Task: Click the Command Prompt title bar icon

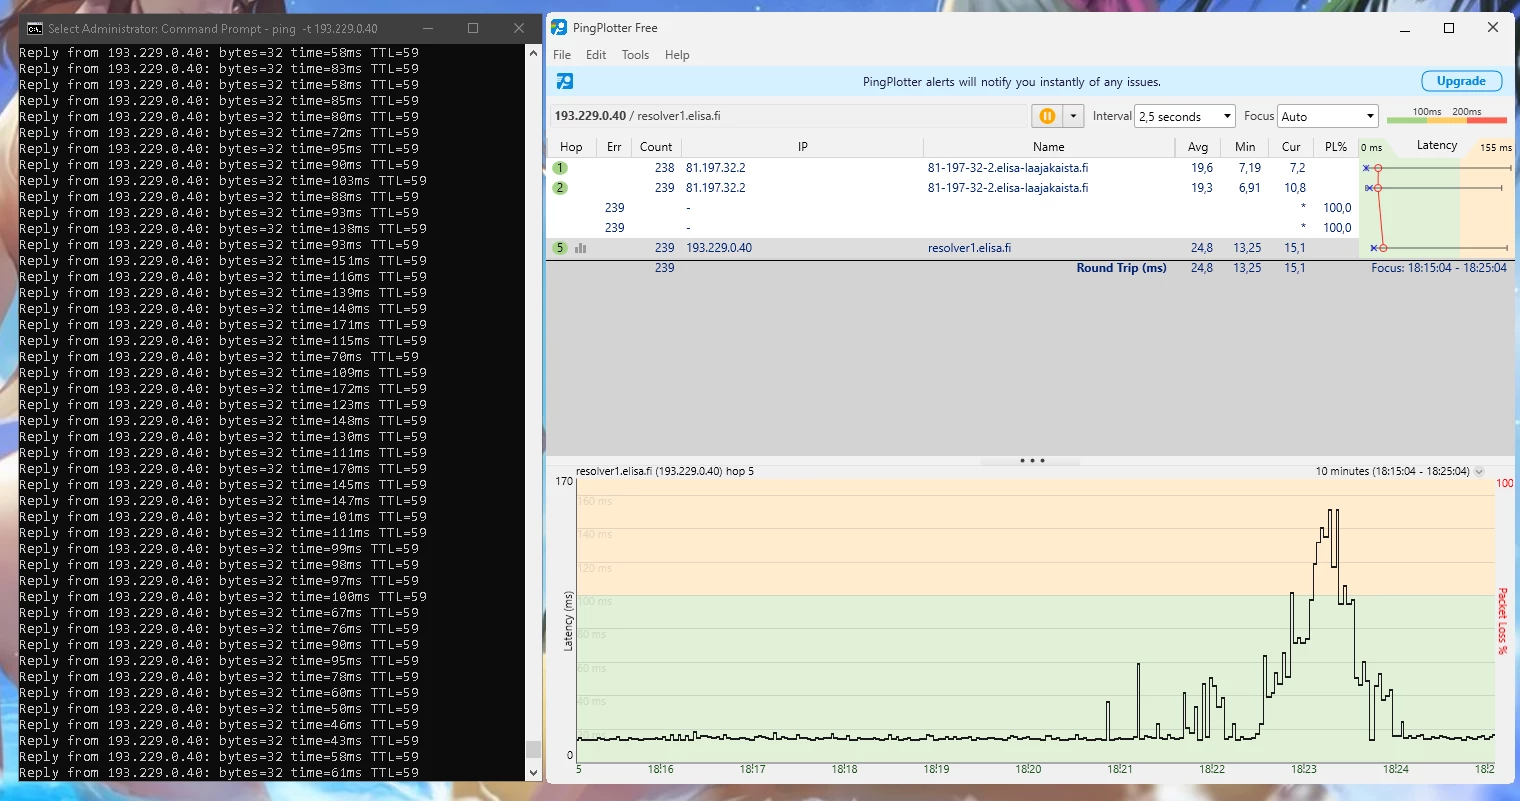Action: [x=35, y=28]
